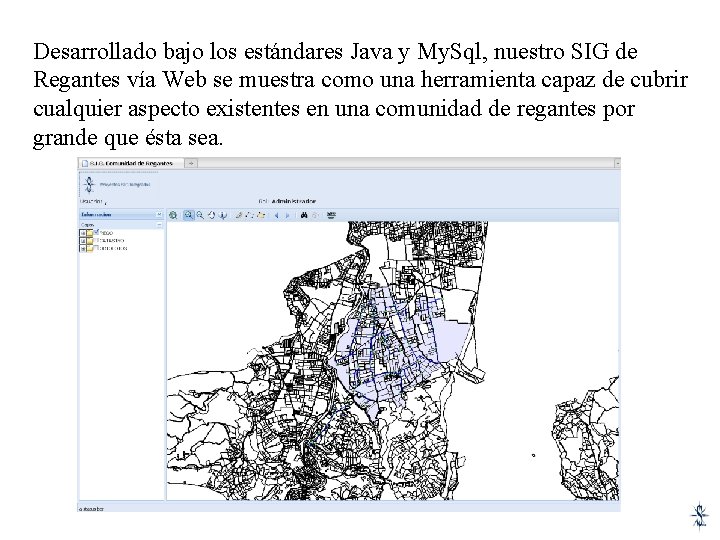Click the scale bar icon in toolbar
Screen dimensions: 720x540
click(331, 214)
